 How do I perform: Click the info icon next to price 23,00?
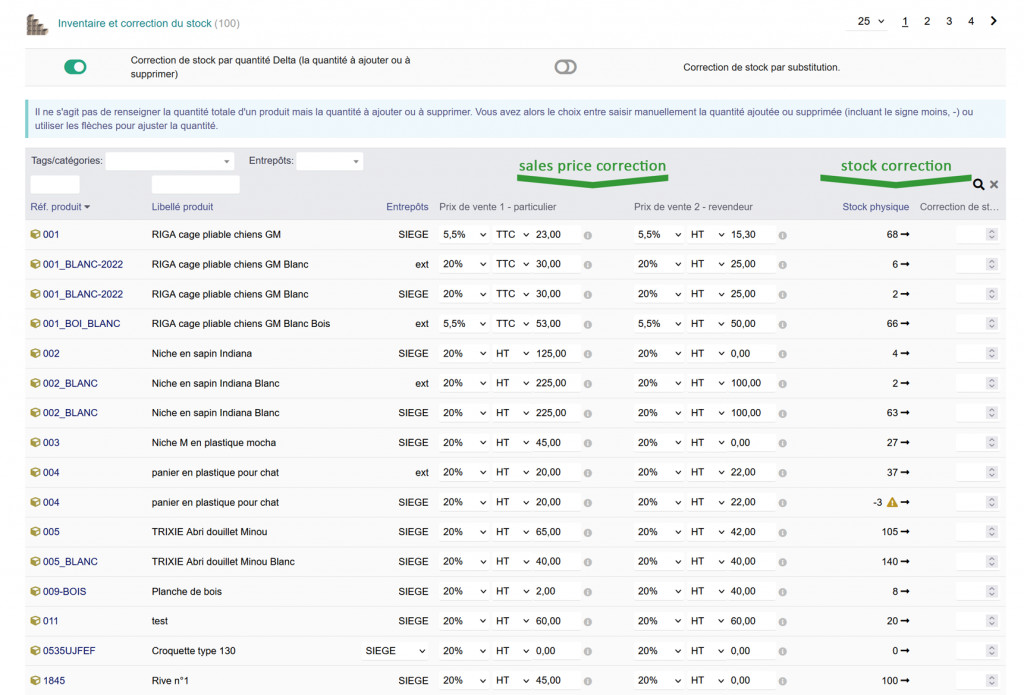click(x=588, y=235)
